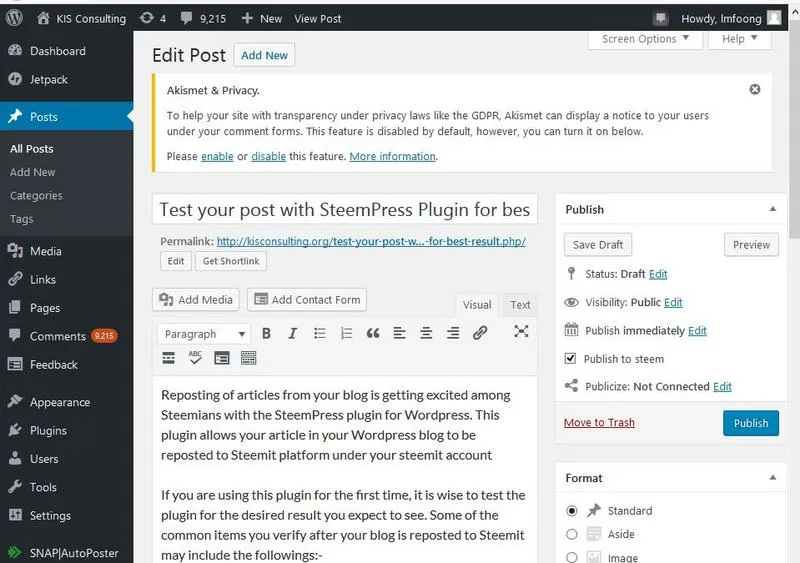Uncheck Publish to steem checkbox
Viewport: 800px width, 563px height.
pyautogui.click(x=570, y=358)
